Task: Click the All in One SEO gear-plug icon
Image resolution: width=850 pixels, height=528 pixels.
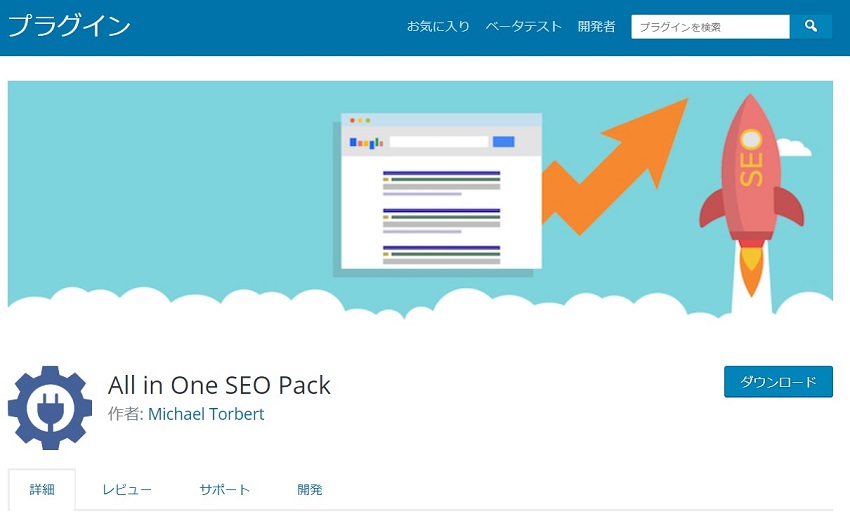Action: pyautogui.click(x=50, y=408)
